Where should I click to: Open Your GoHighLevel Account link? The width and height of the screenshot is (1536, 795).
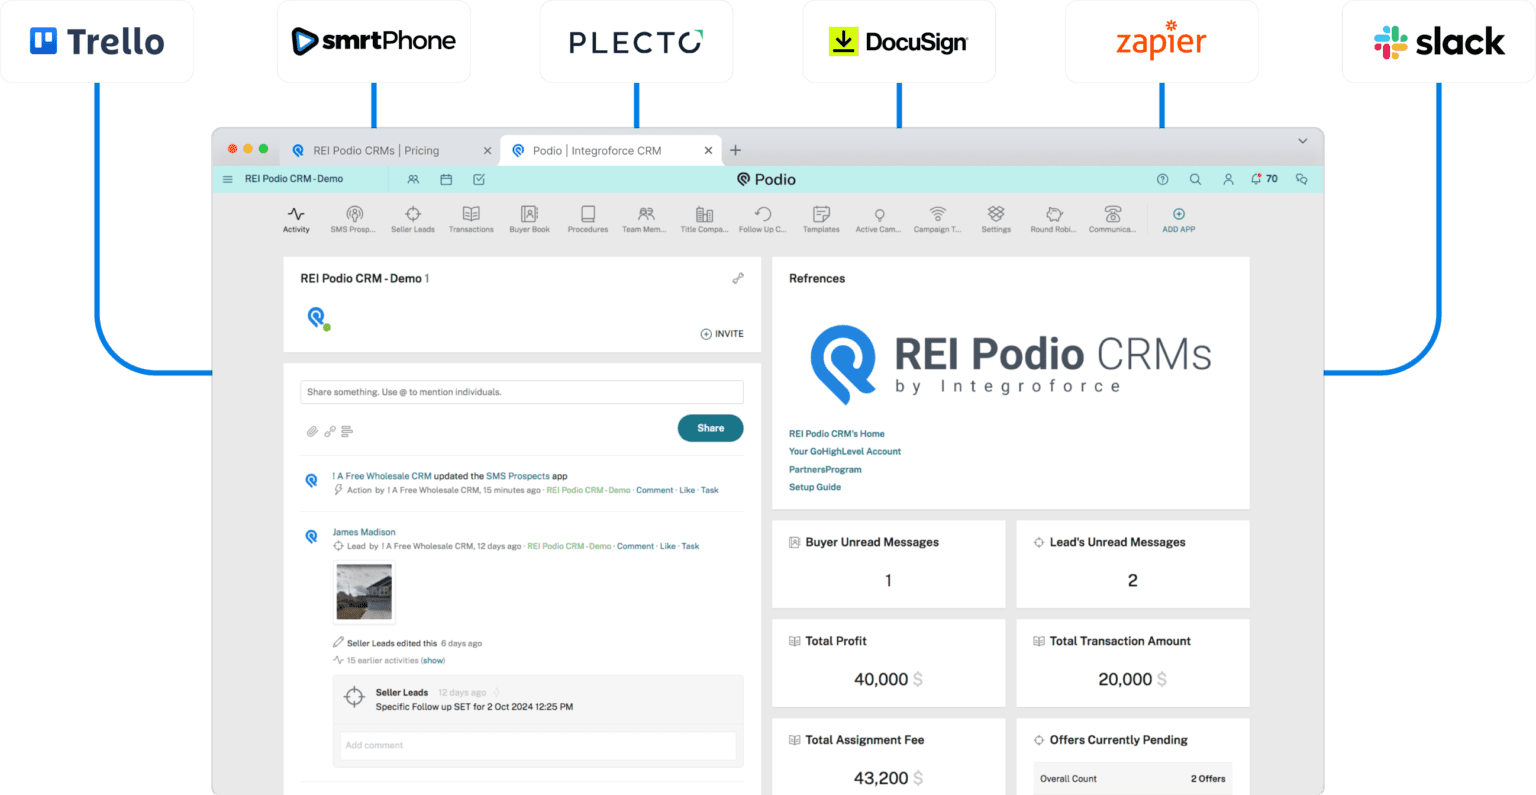coord(845,452)
